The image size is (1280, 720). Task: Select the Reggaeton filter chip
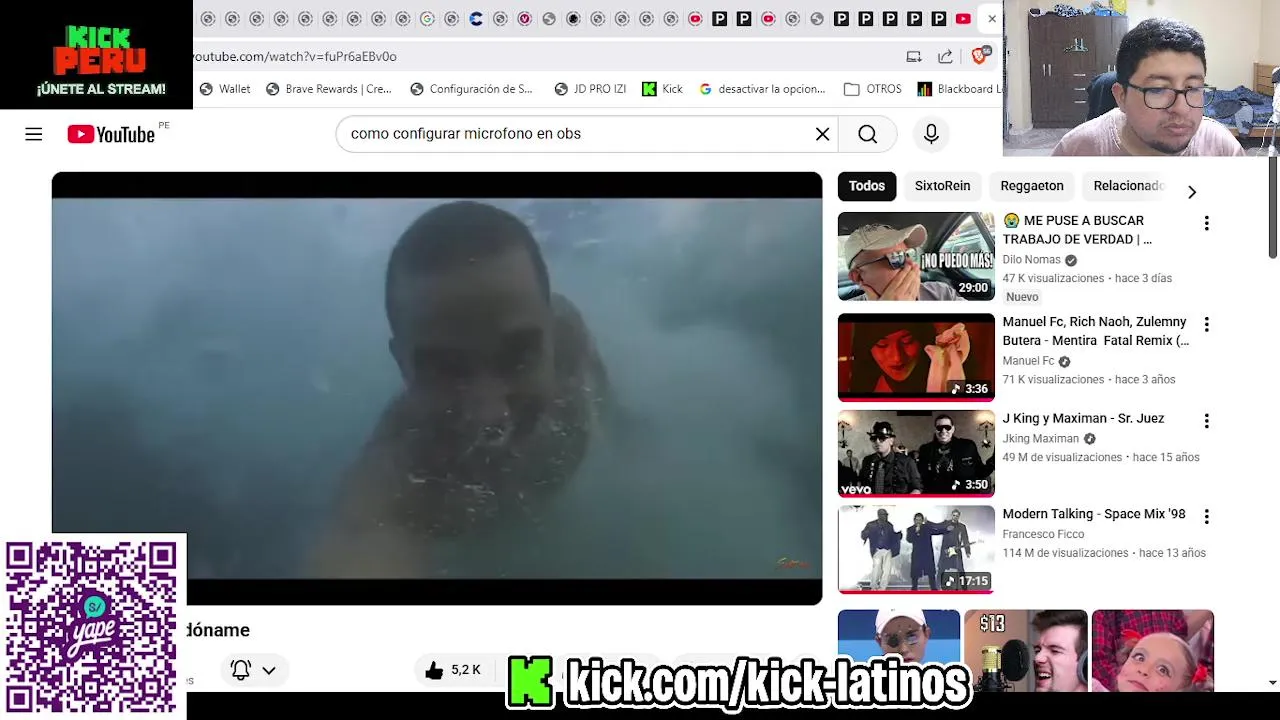coord(1032,186)
